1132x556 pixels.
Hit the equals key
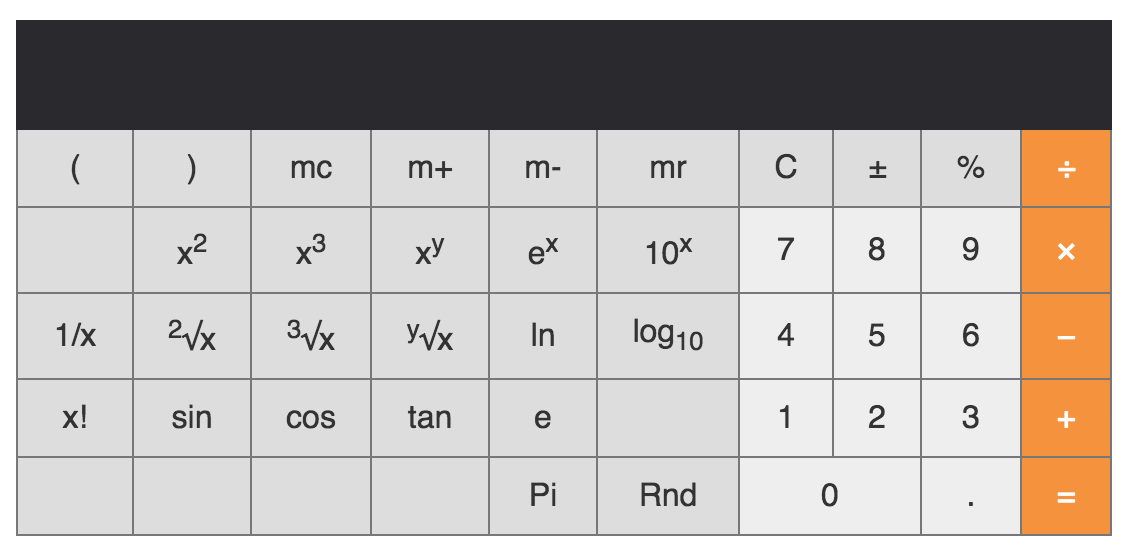[x=1066, y=496]
